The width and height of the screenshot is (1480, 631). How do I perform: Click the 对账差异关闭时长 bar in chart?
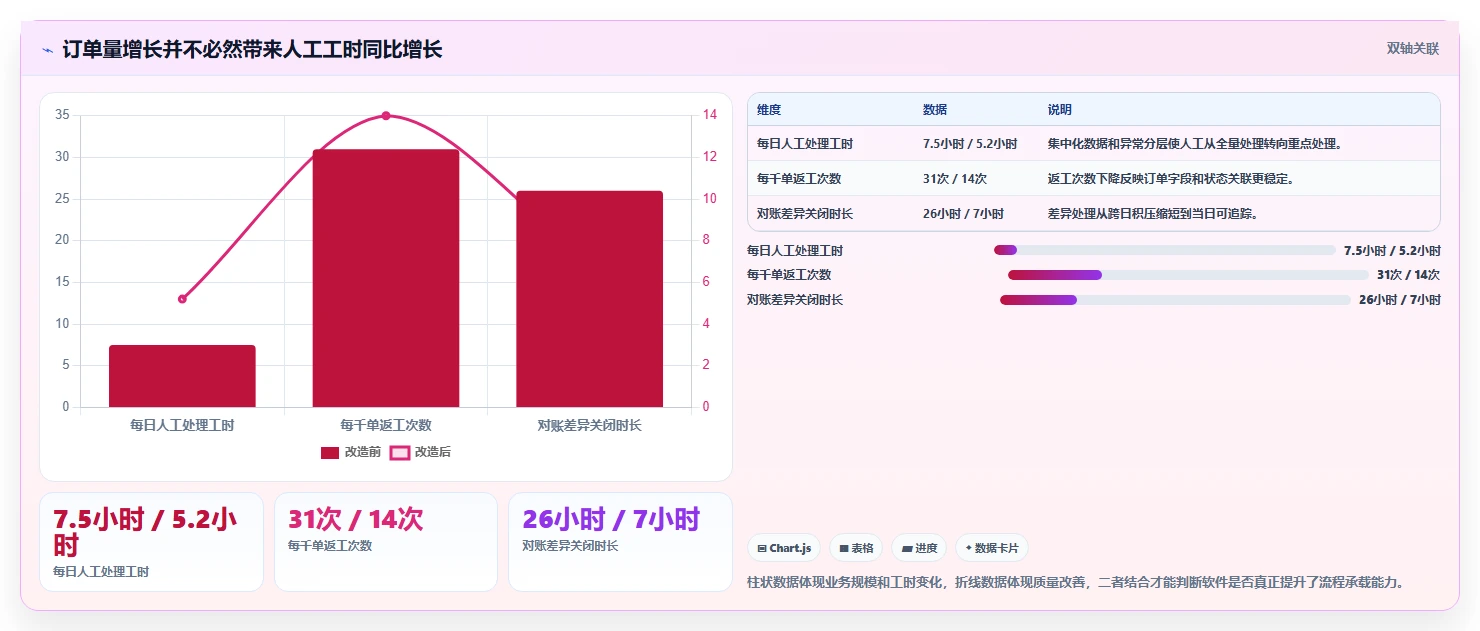tap(589, 299)
